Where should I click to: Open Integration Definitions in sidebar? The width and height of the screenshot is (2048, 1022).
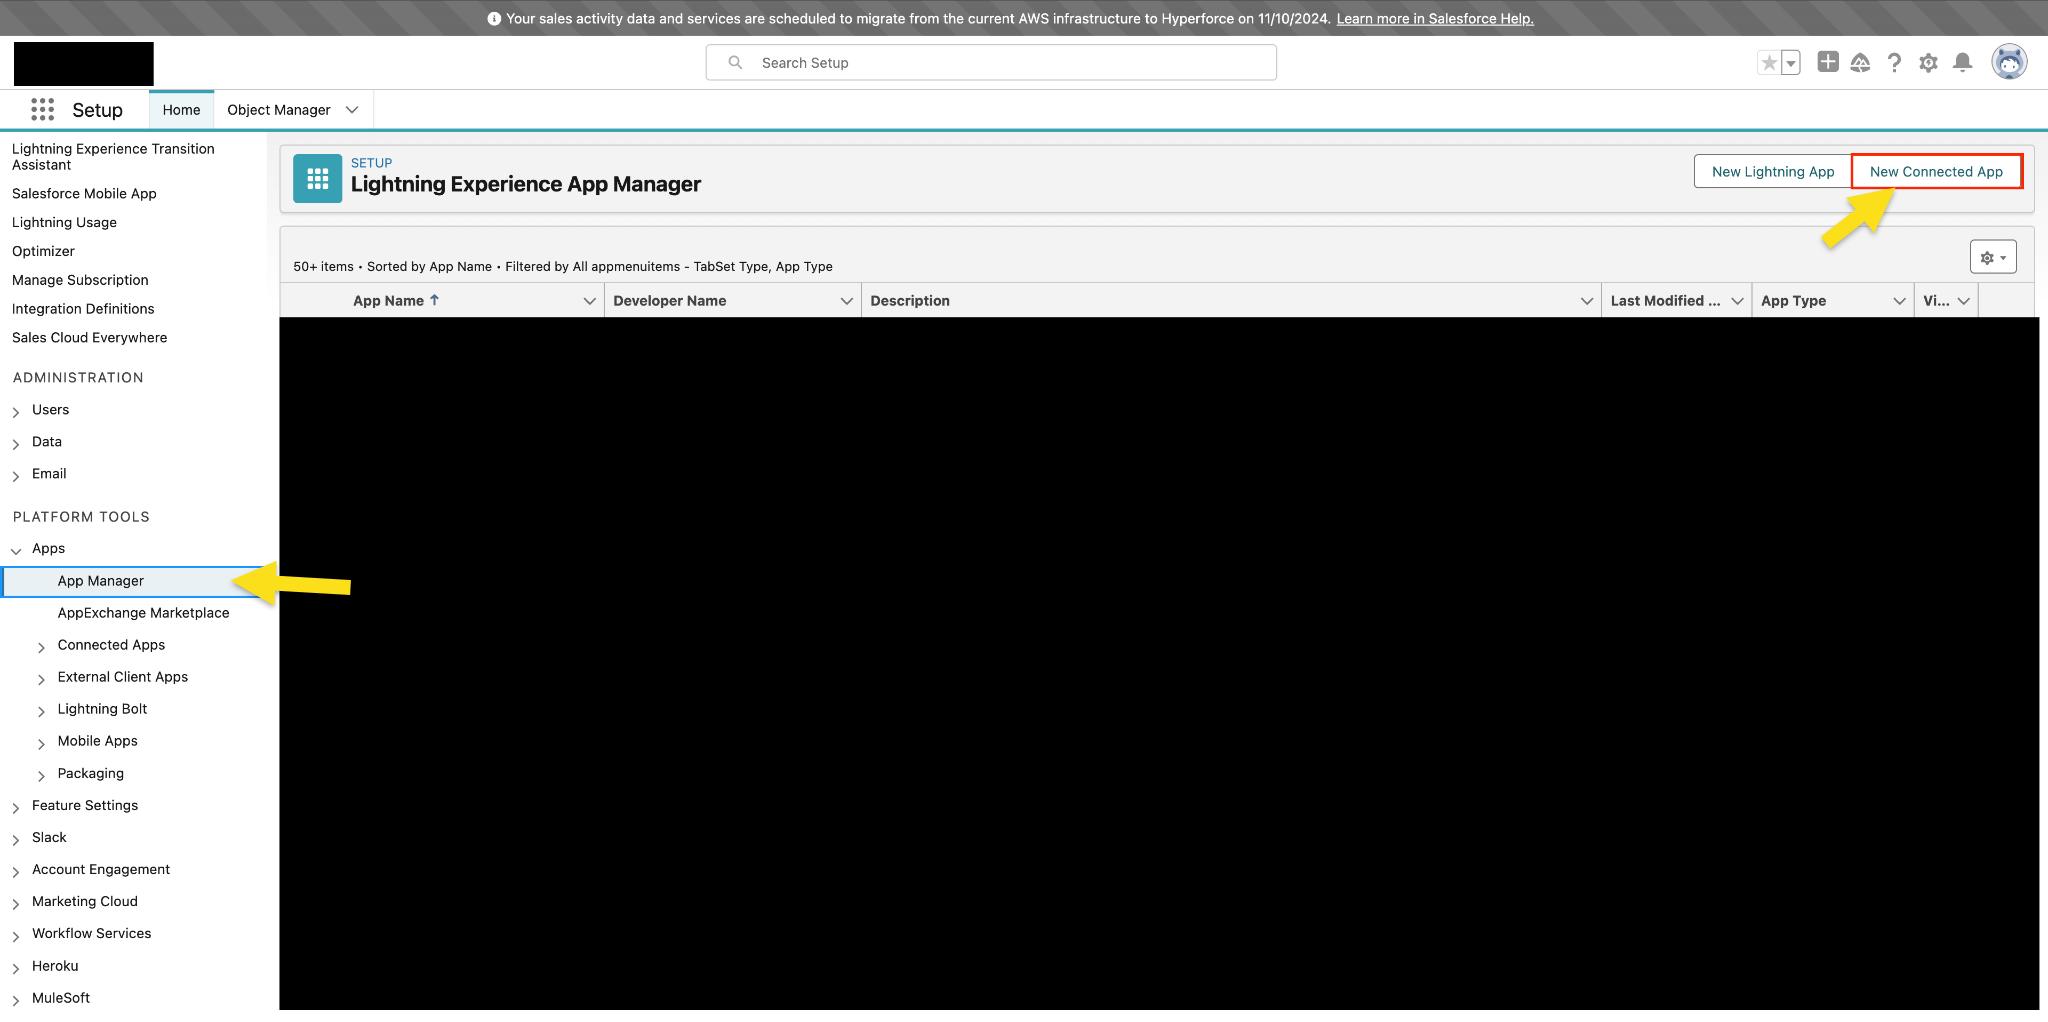click(83, 309)
